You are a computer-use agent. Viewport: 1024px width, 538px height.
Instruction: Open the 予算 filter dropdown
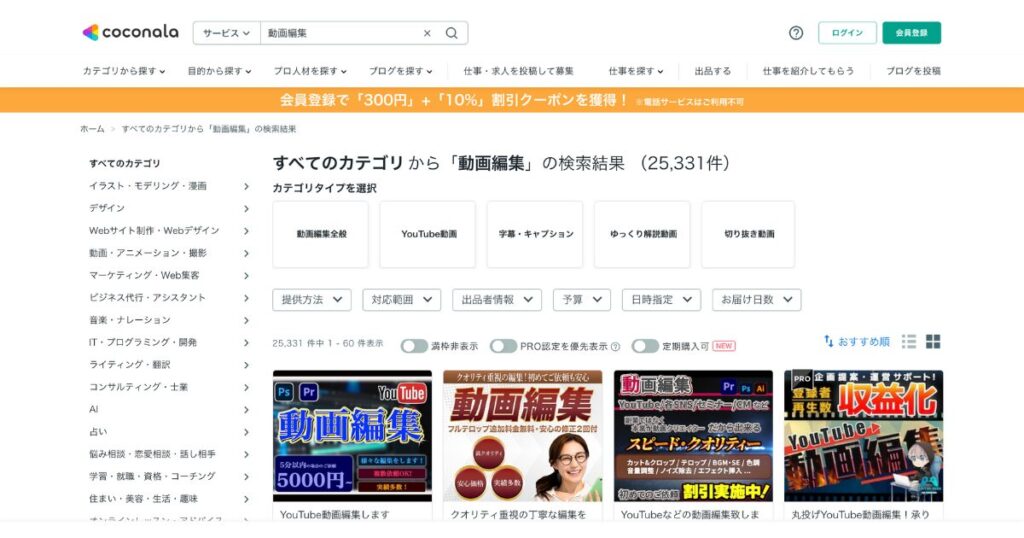coord(582,300)
